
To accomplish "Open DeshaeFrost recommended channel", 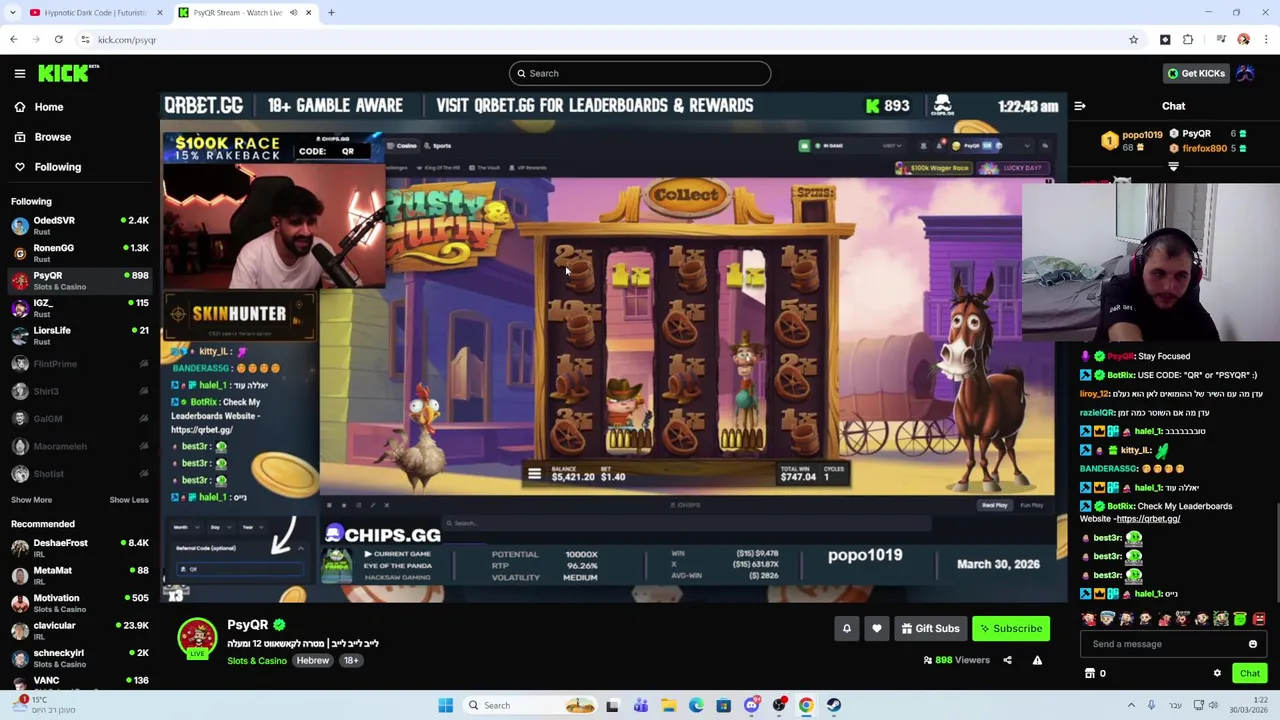I will (x=80, y=548).
